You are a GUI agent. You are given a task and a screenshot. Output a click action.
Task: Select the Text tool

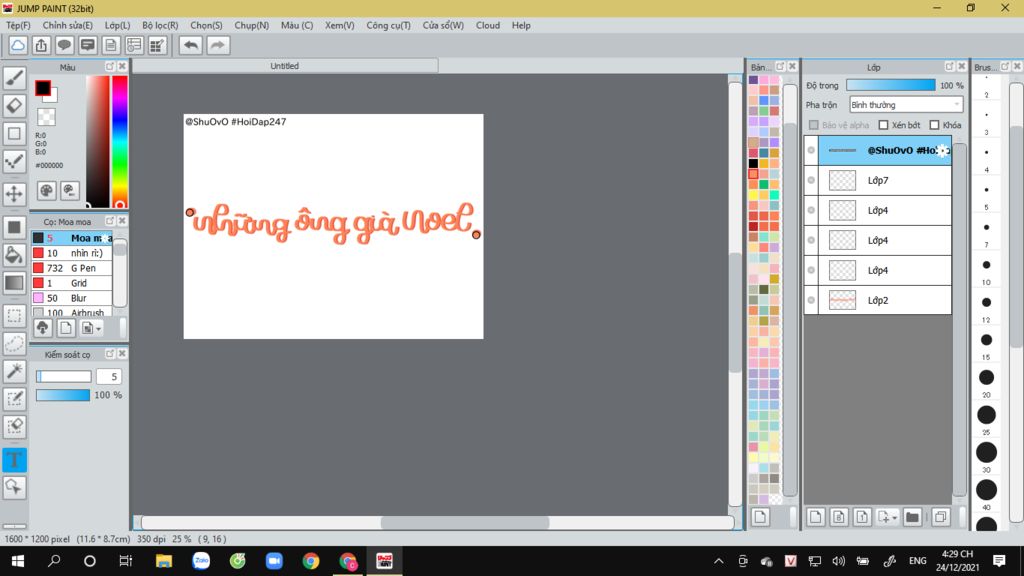click(x=14, y=460)
